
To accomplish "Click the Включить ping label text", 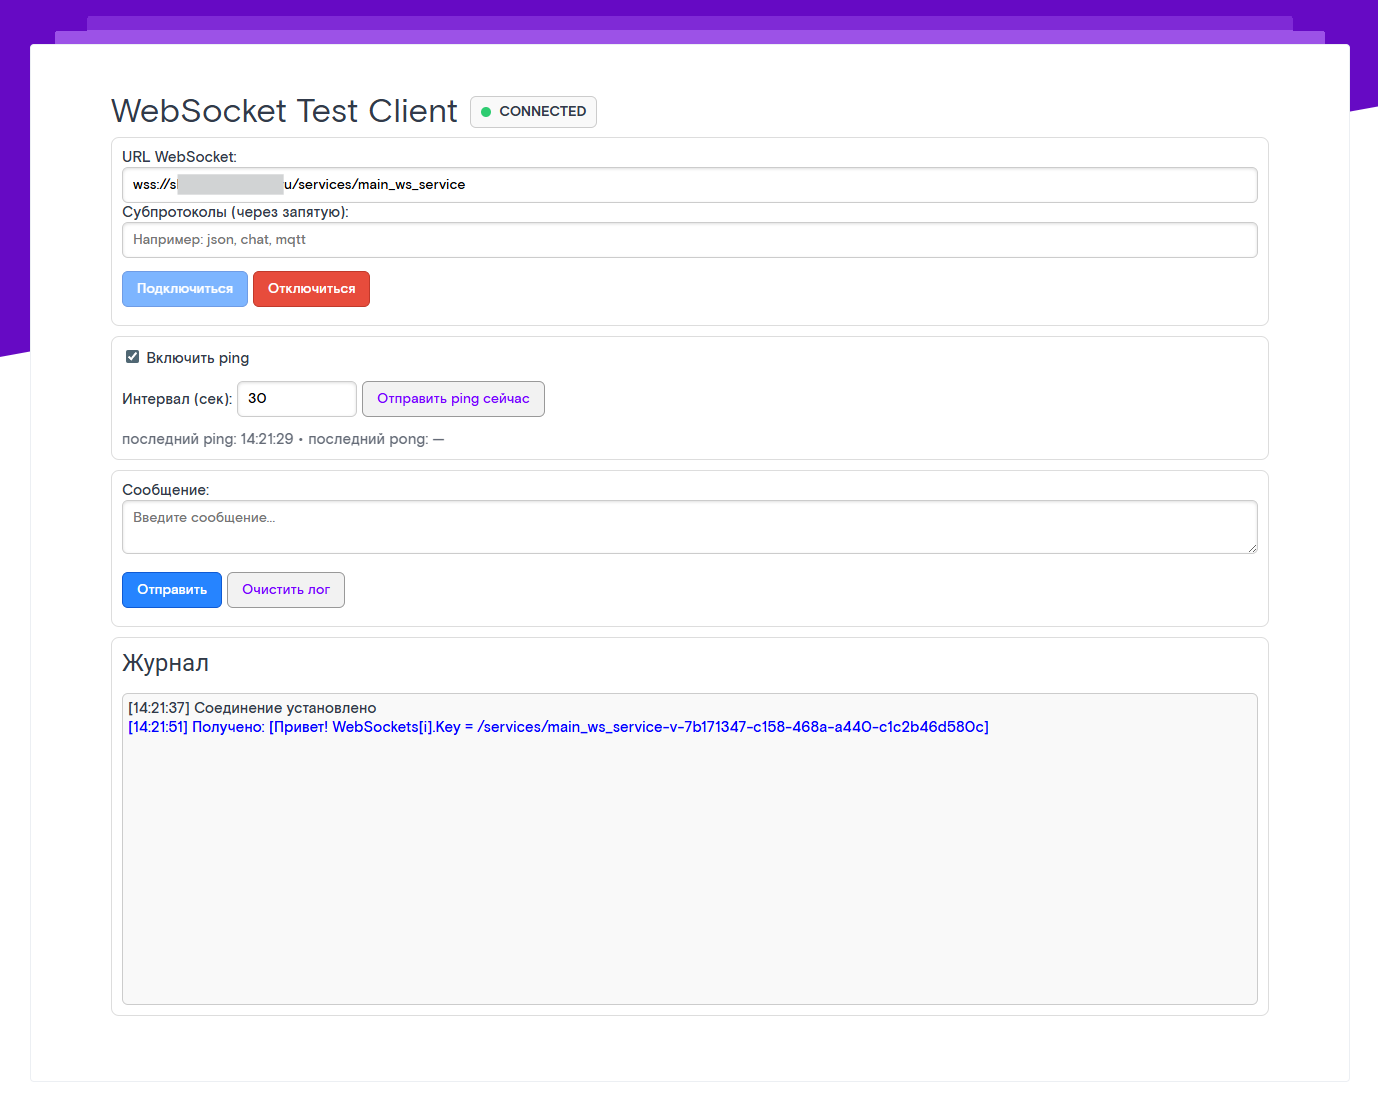I will click(x=198, y=358).
